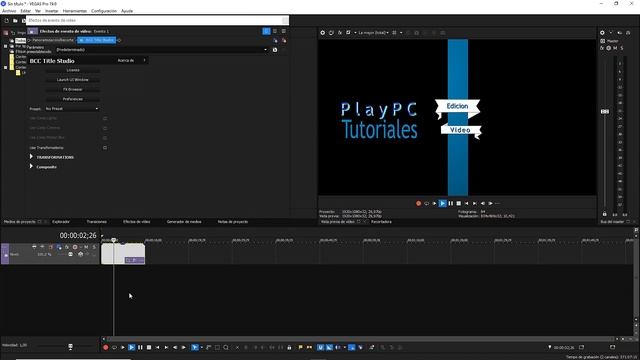Image resolution: width=640 pixels, height=360 pixels.
Task: Mute the video track with M button
Action: click(x=86, y=247)
